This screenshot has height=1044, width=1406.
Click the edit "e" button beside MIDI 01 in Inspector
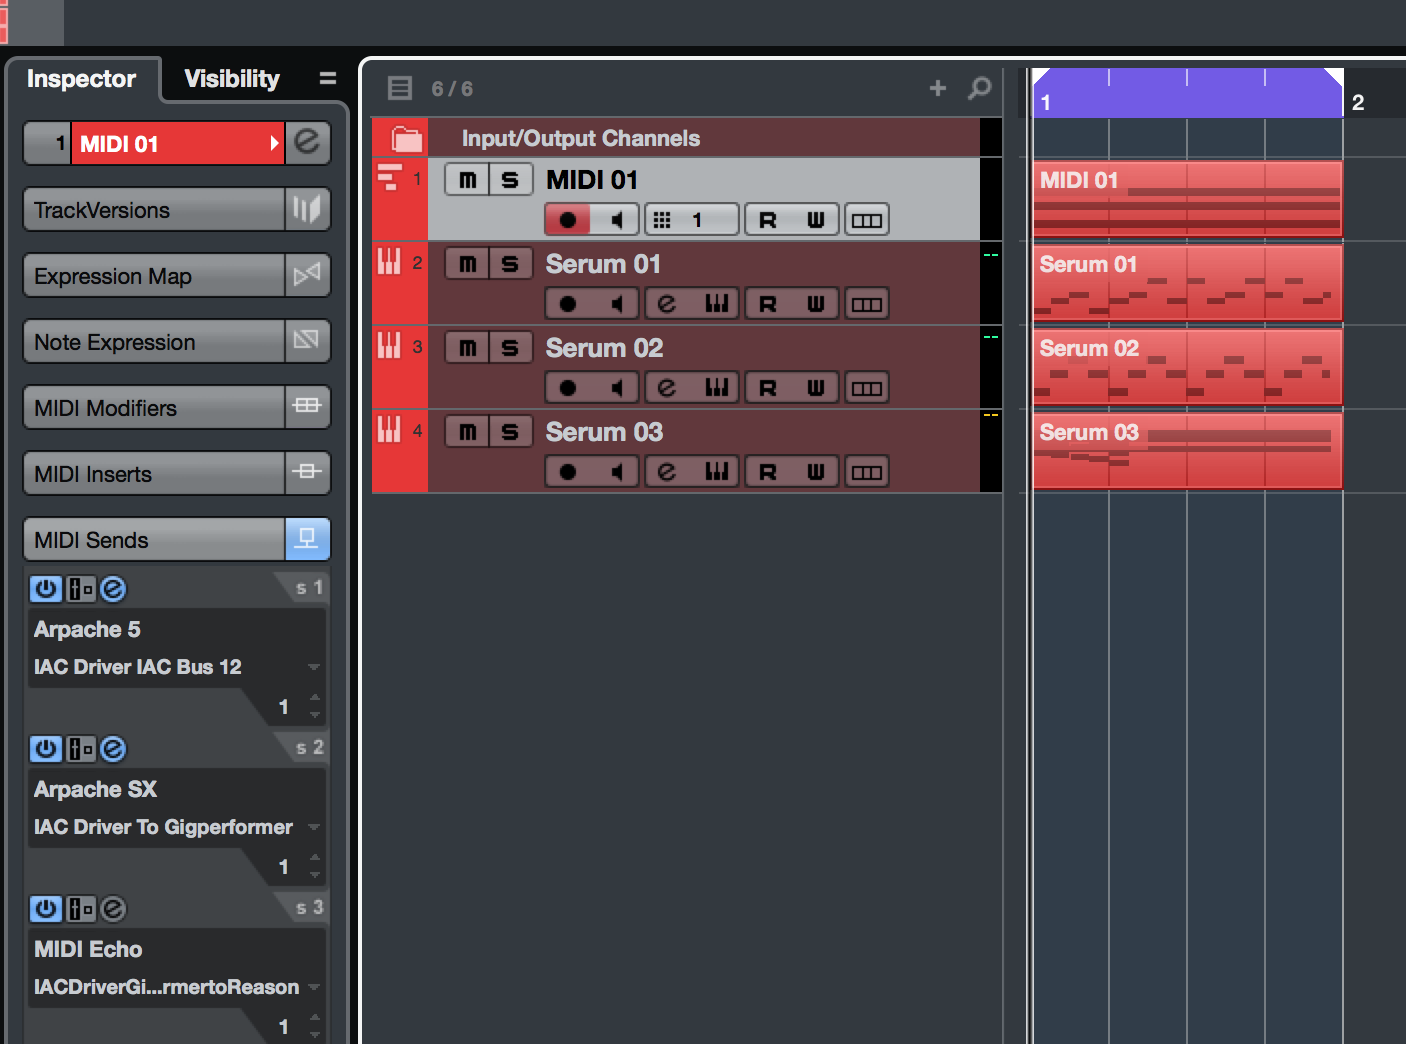click(x=308, y=143)
